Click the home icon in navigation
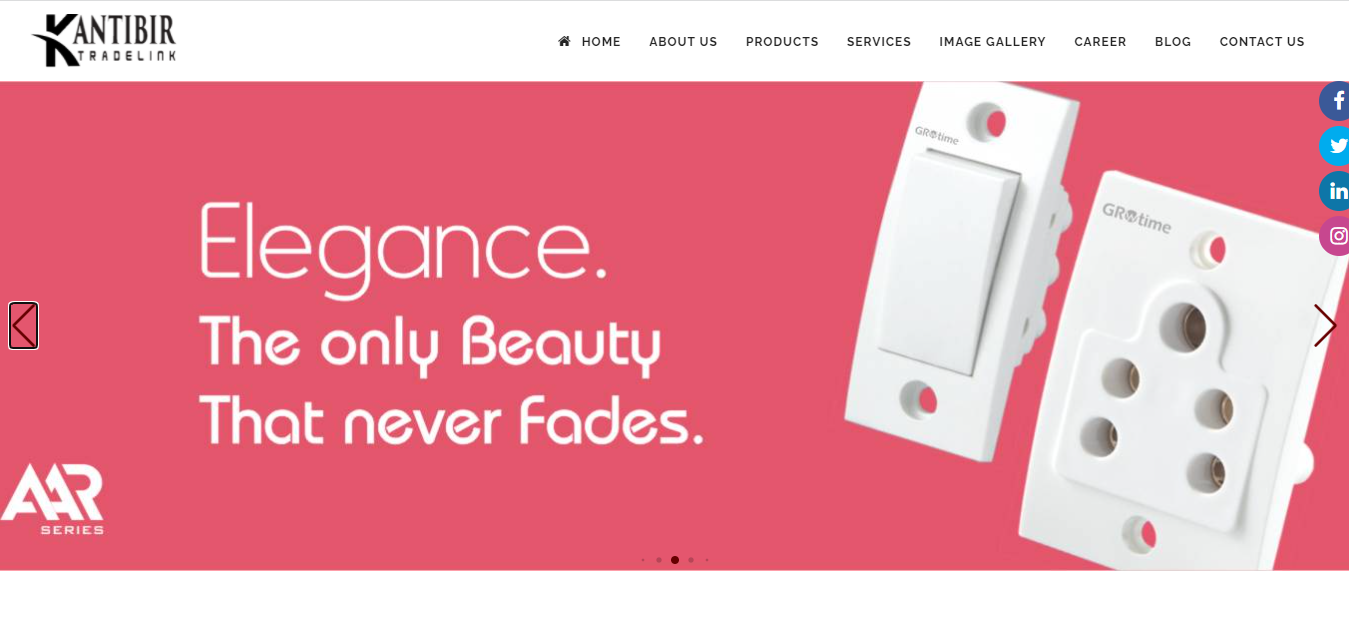The image size is (1349, 633). (x=564, y=41)
